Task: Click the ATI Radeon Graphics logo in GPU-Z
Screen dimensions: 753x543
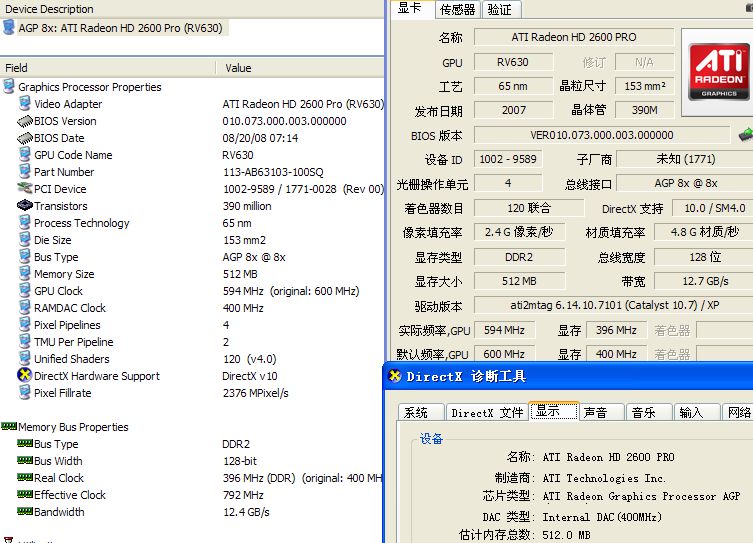Action: point(719,72)
